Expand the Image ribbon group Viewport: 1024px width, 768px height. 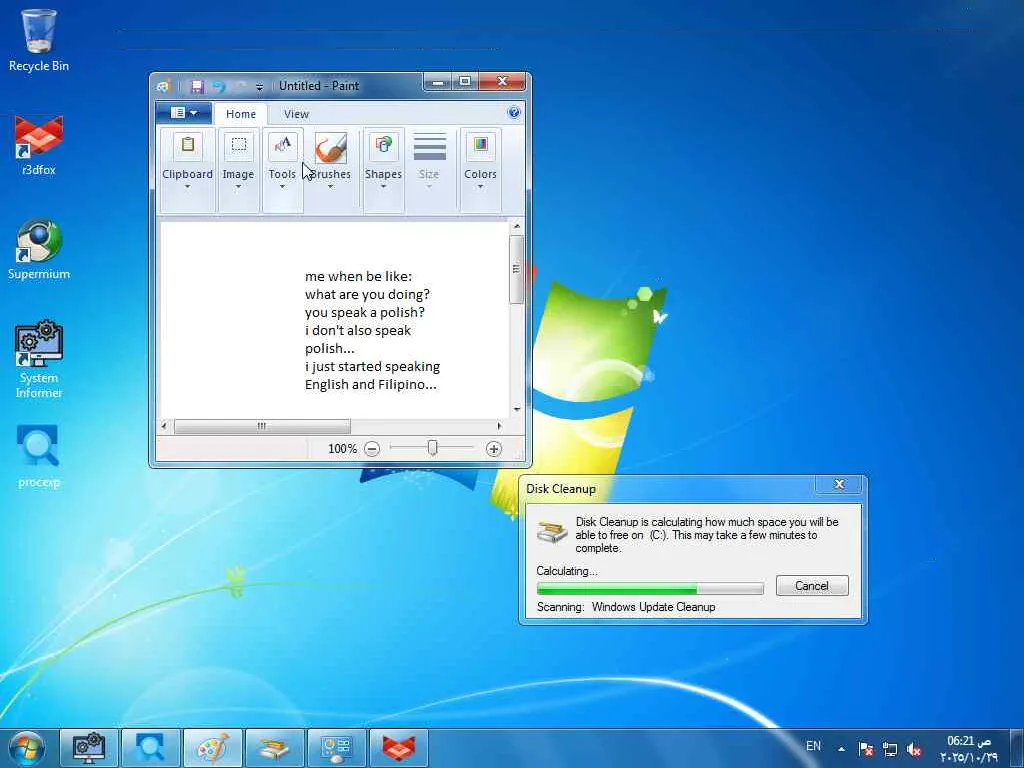(238, 171)
